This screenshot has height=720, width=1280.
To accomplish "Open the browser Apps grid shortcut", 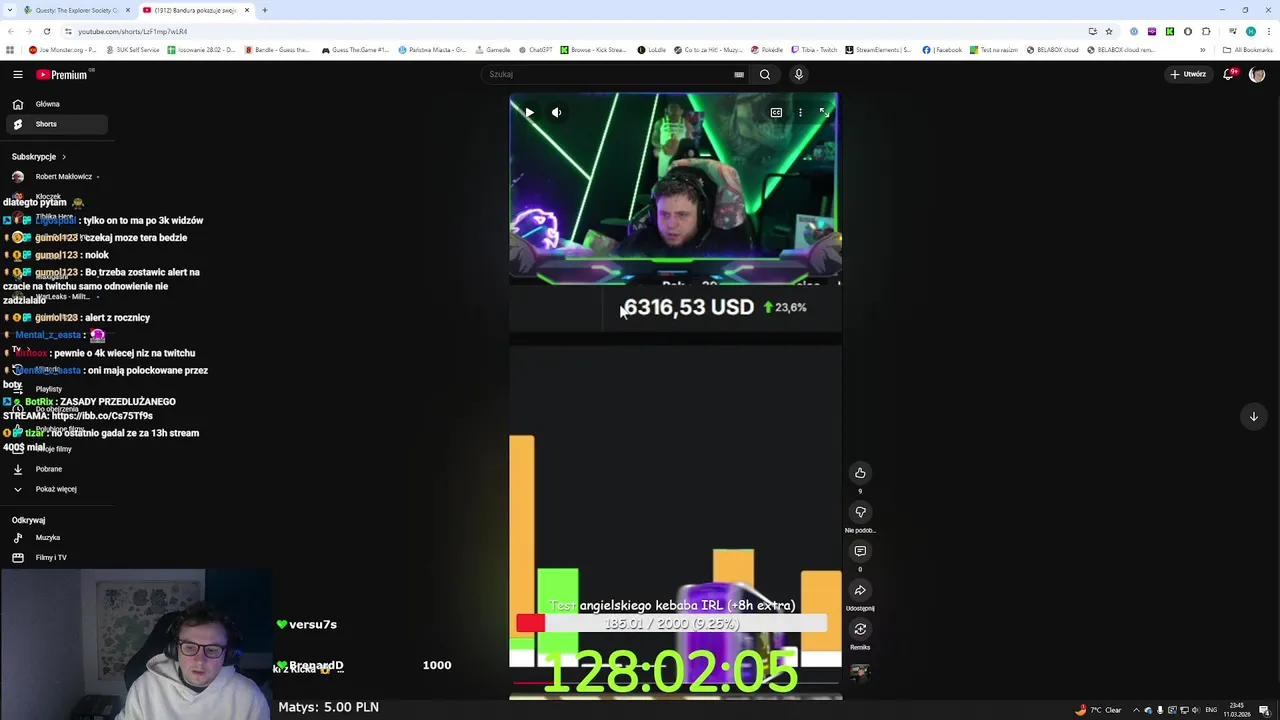I will click(x=10, y=50).
